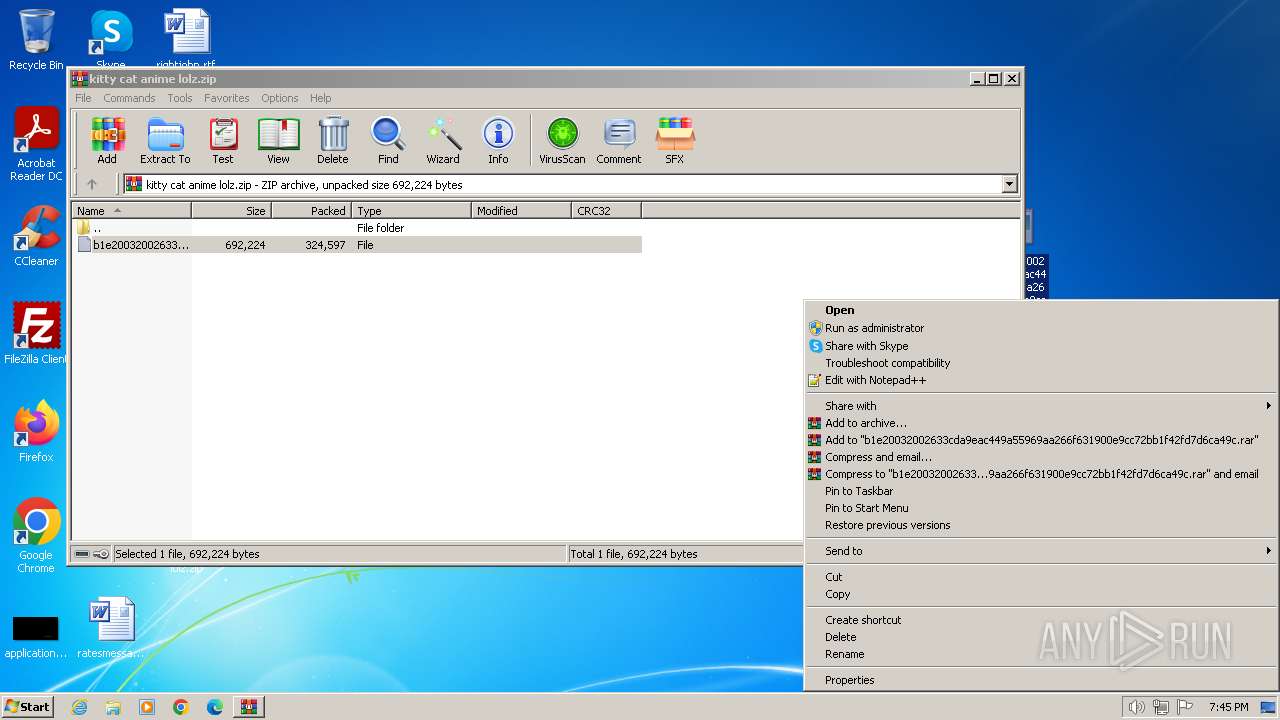Open media player taskbar icon
Screen dimensions: 1280x720
[147, 707]
